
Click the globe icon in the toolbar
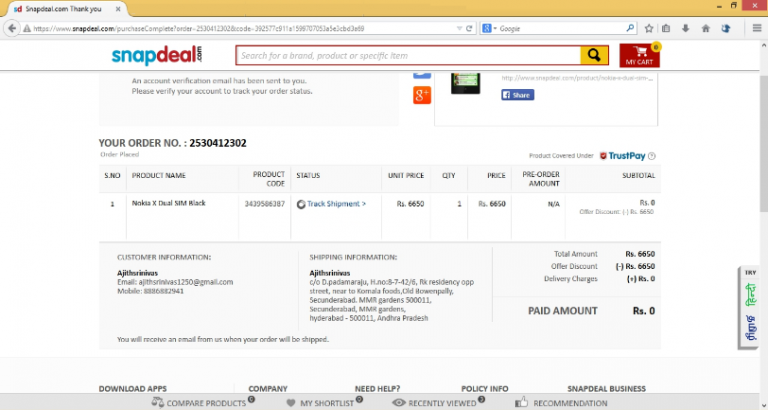point(726,28)
